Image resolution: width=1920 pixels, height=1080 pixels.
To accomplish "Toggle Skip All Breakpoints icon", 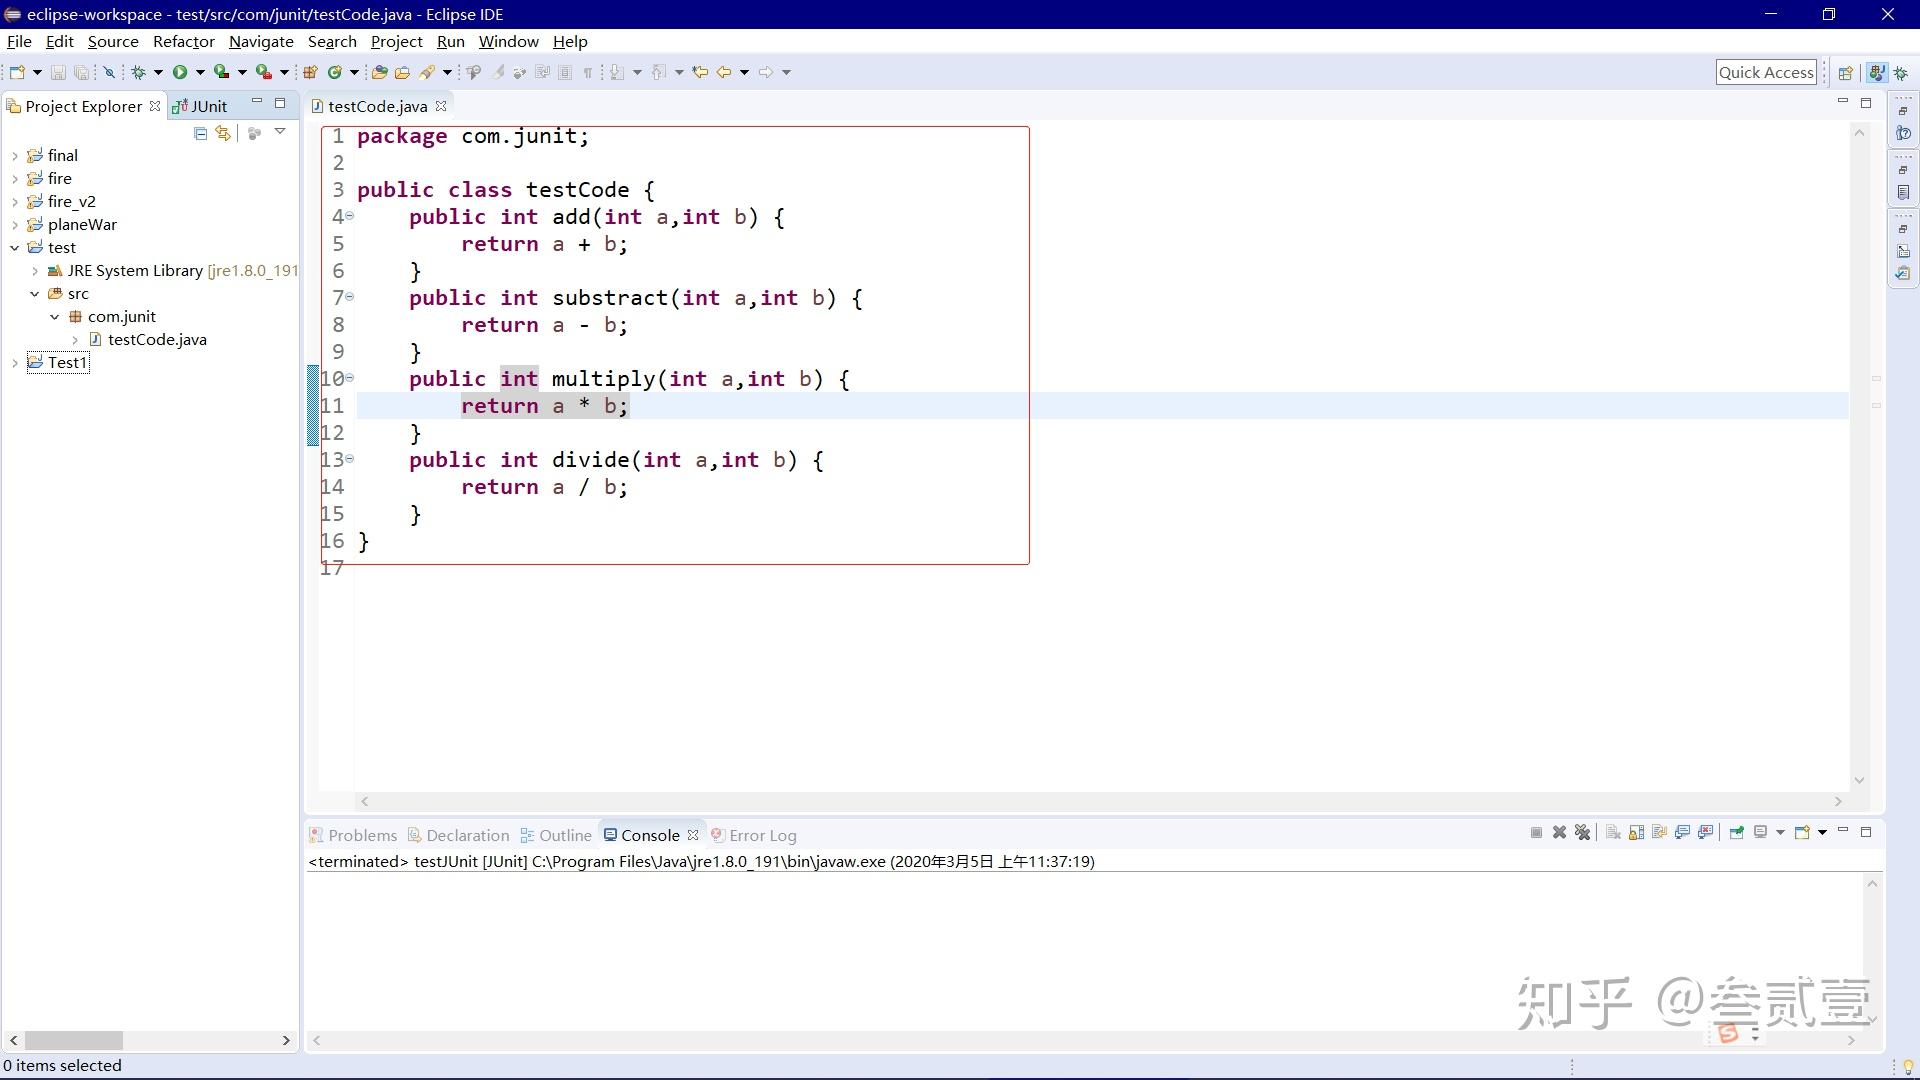I will point(109,72).
